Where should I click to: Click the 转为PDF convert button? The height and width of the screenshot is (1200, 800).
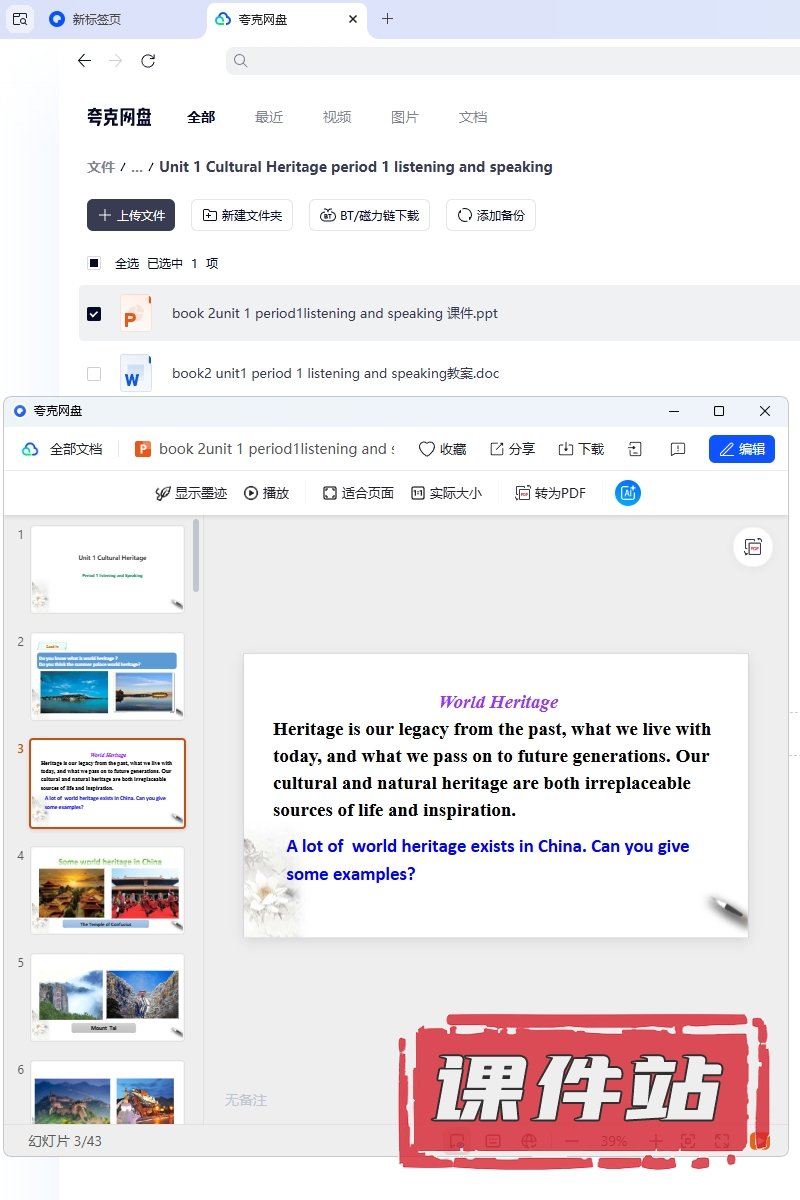tap(550, 493)
